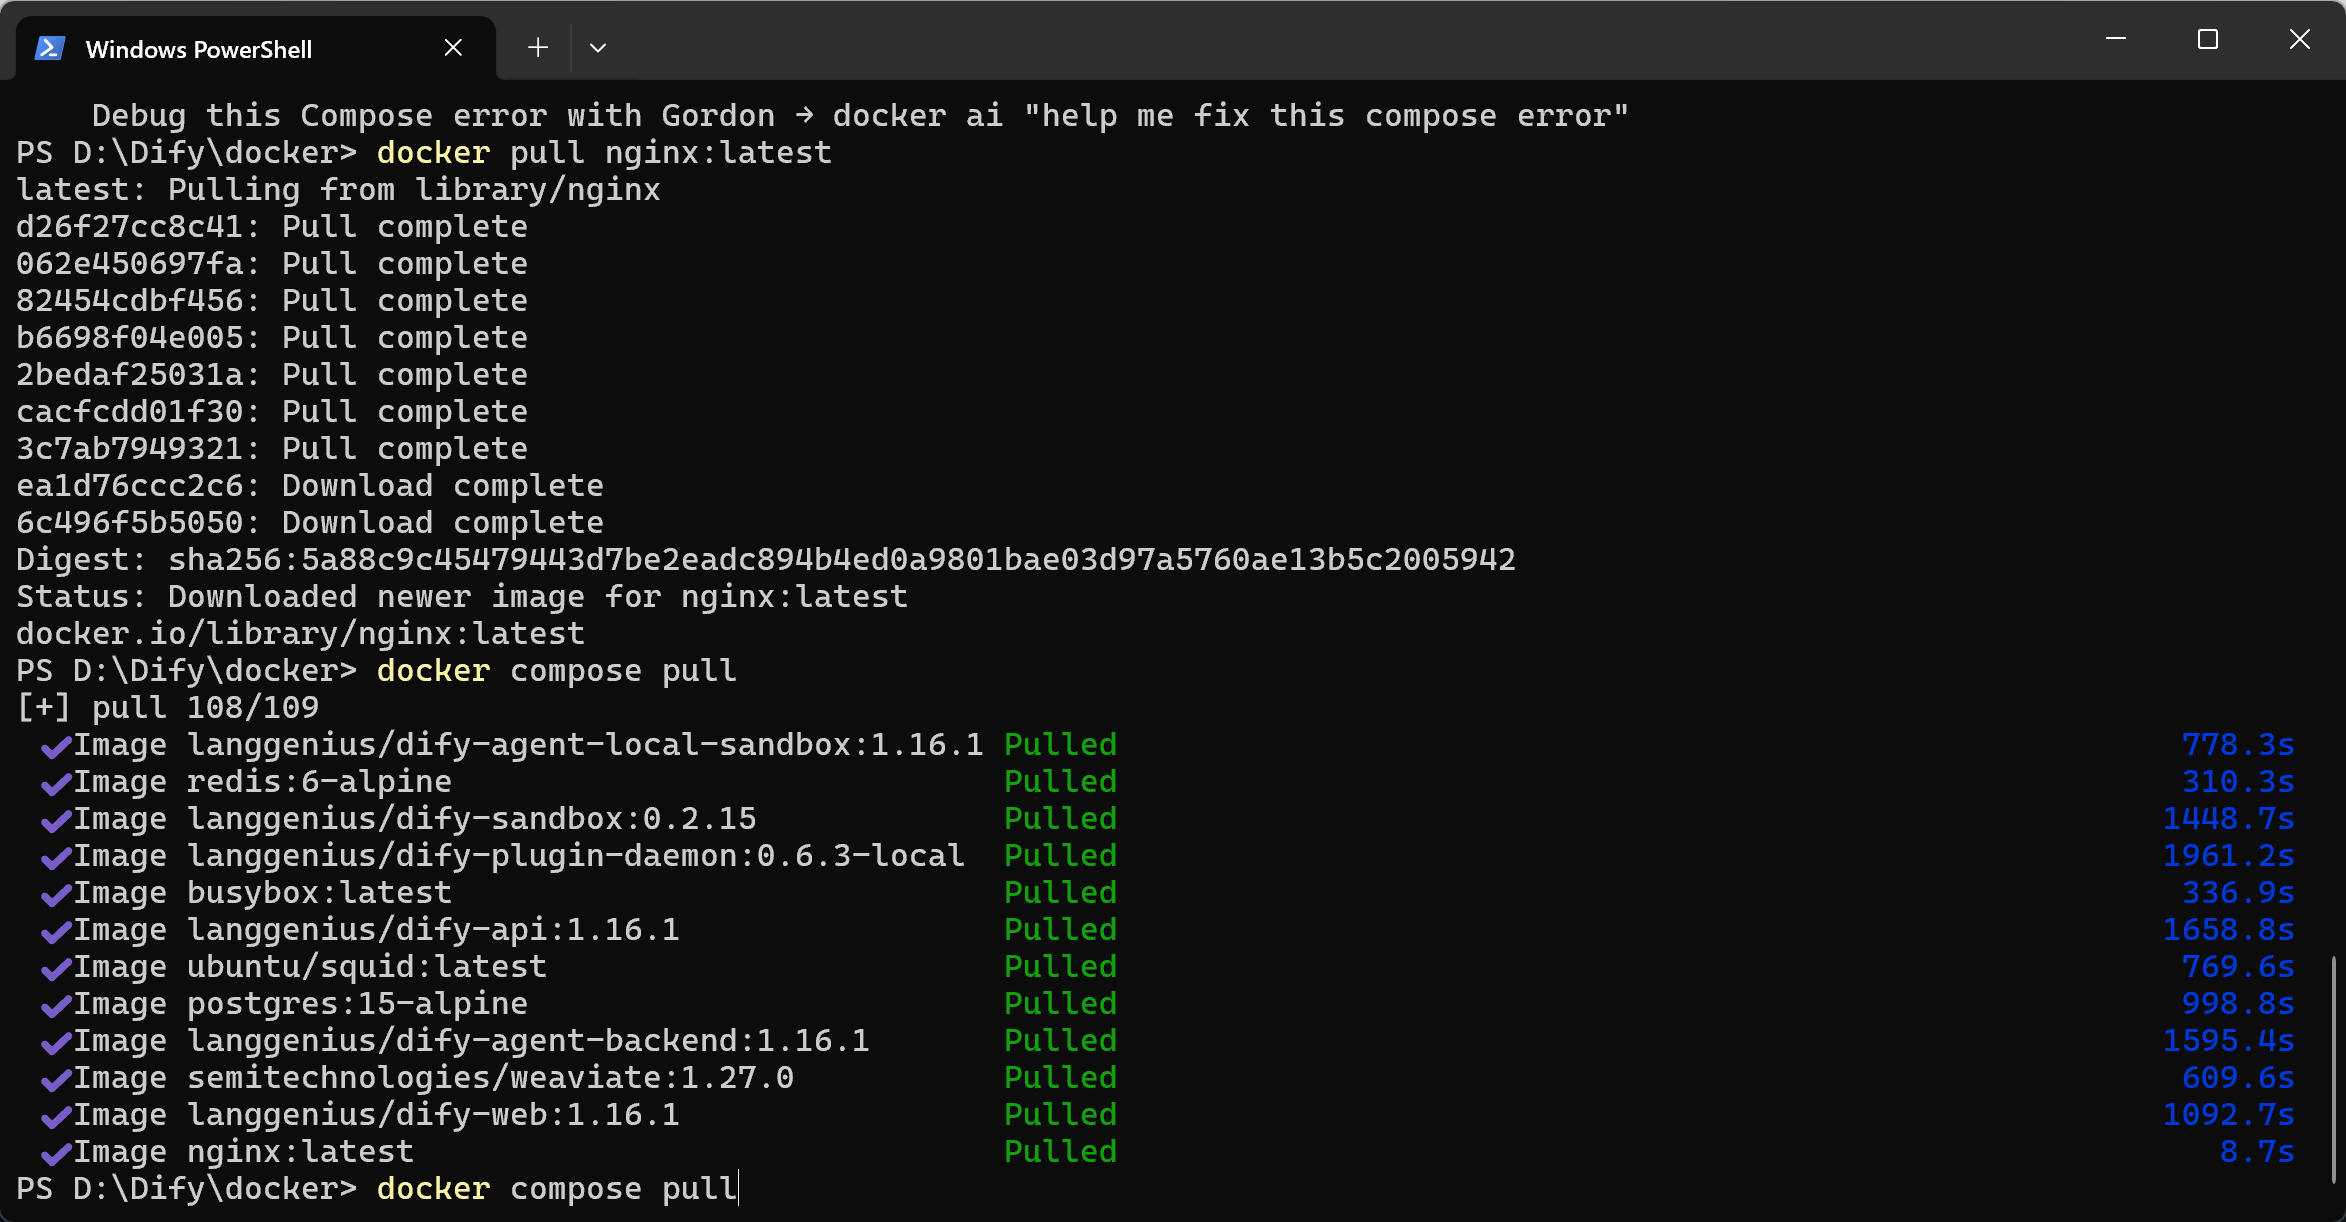The image size is (2346, 1222).
Task: Click the checkmark beside redis:6-alpine
Action: point(56,783)
